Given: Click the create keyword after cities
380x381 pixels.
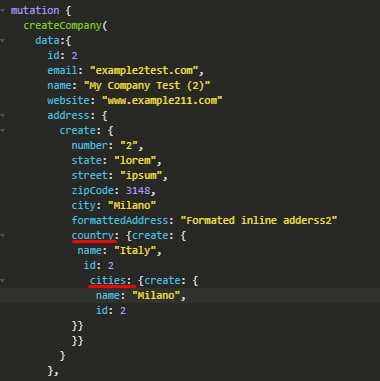Looking at the screenshot, I should tap(162, 280).
